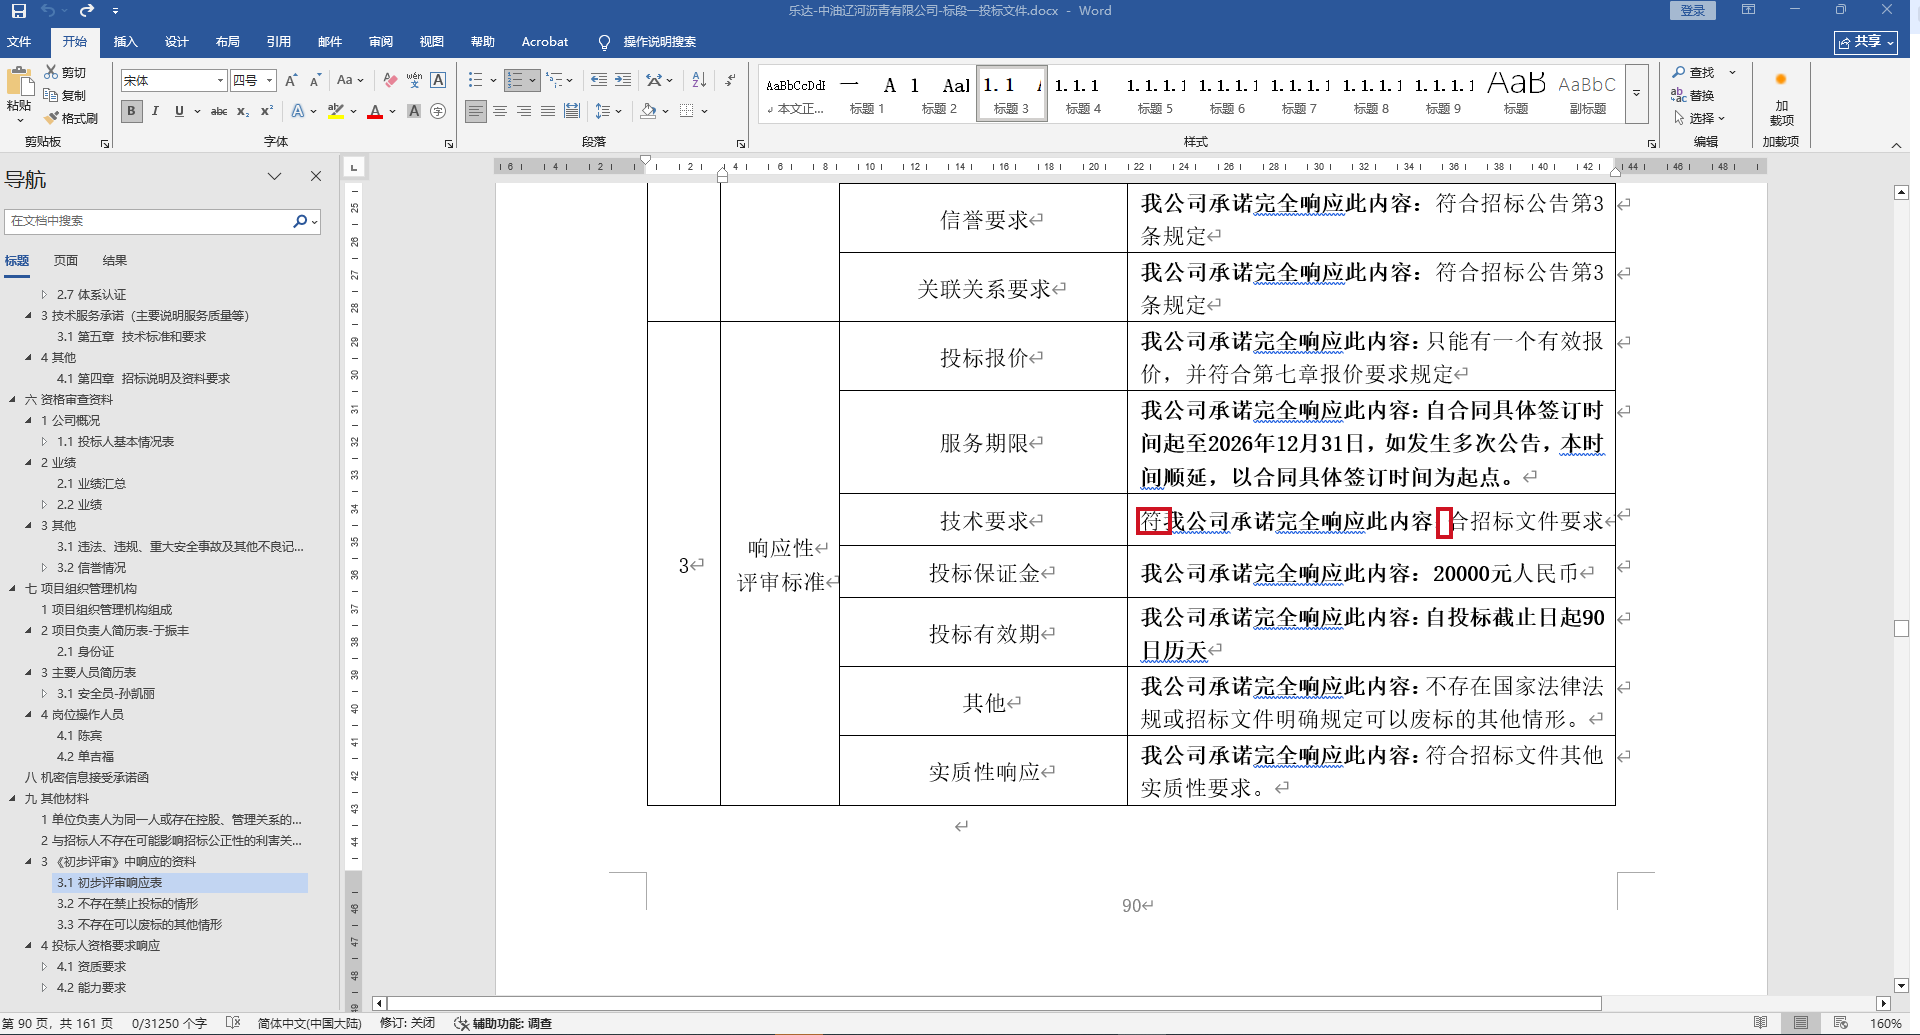Click the Redo arrow in Quick Access Toolbar
This screenshot has width=1920, height=1035.
(x=87, y=11)
